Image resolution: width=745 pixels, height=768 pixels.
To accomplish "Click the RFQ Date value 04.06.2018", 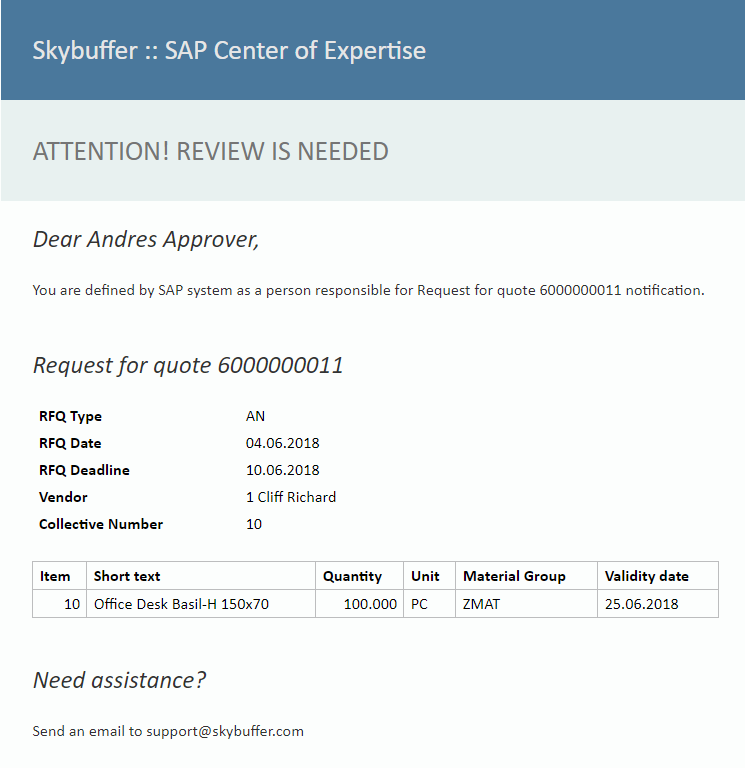I will pyautogui.click(x=282, y=443).
